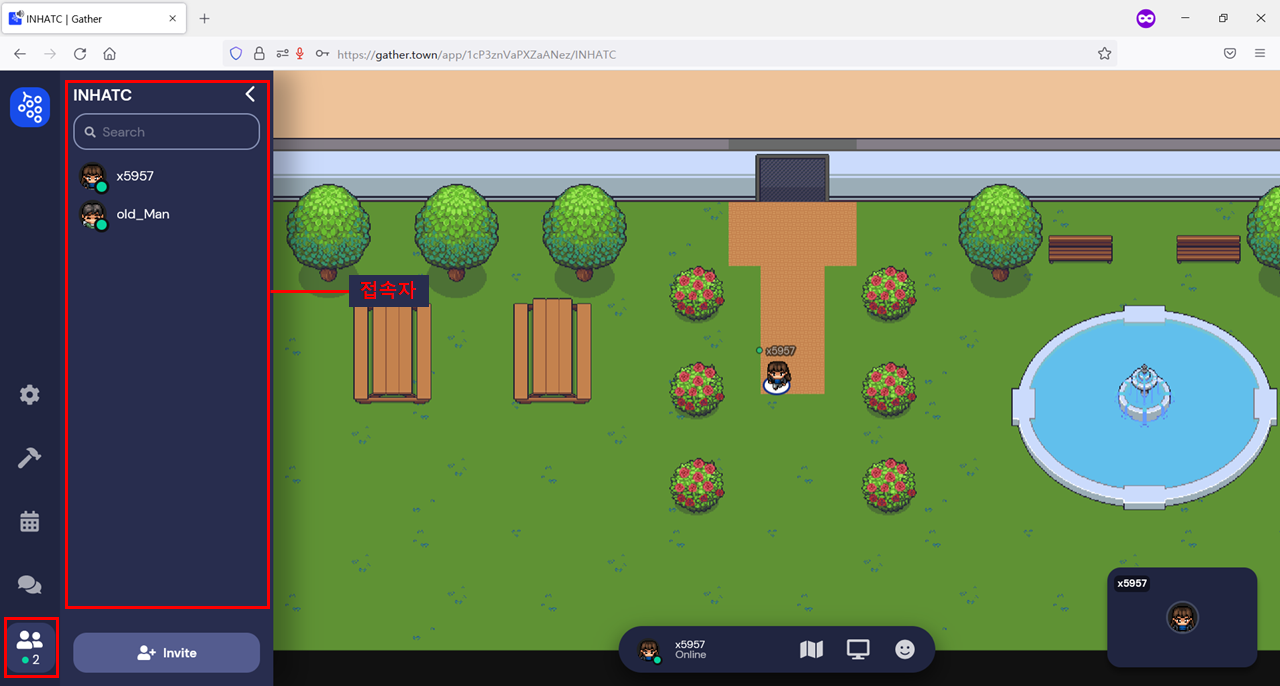Open a new browser tab
The height and width of the screenshot is (686, 1280).
point(204,19)
